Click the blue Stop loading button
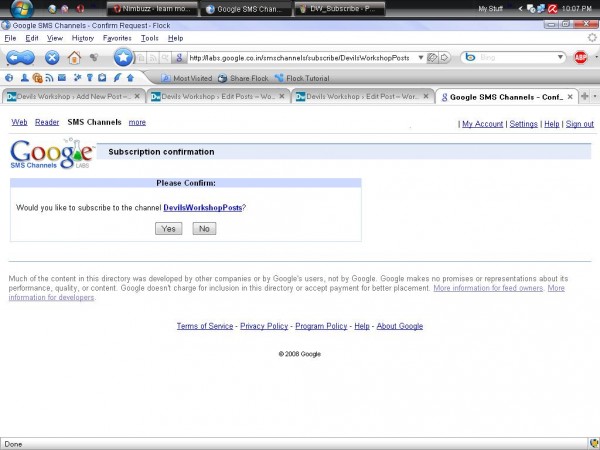The height and width of the screenshot is (450, 600). pos(52,58)
